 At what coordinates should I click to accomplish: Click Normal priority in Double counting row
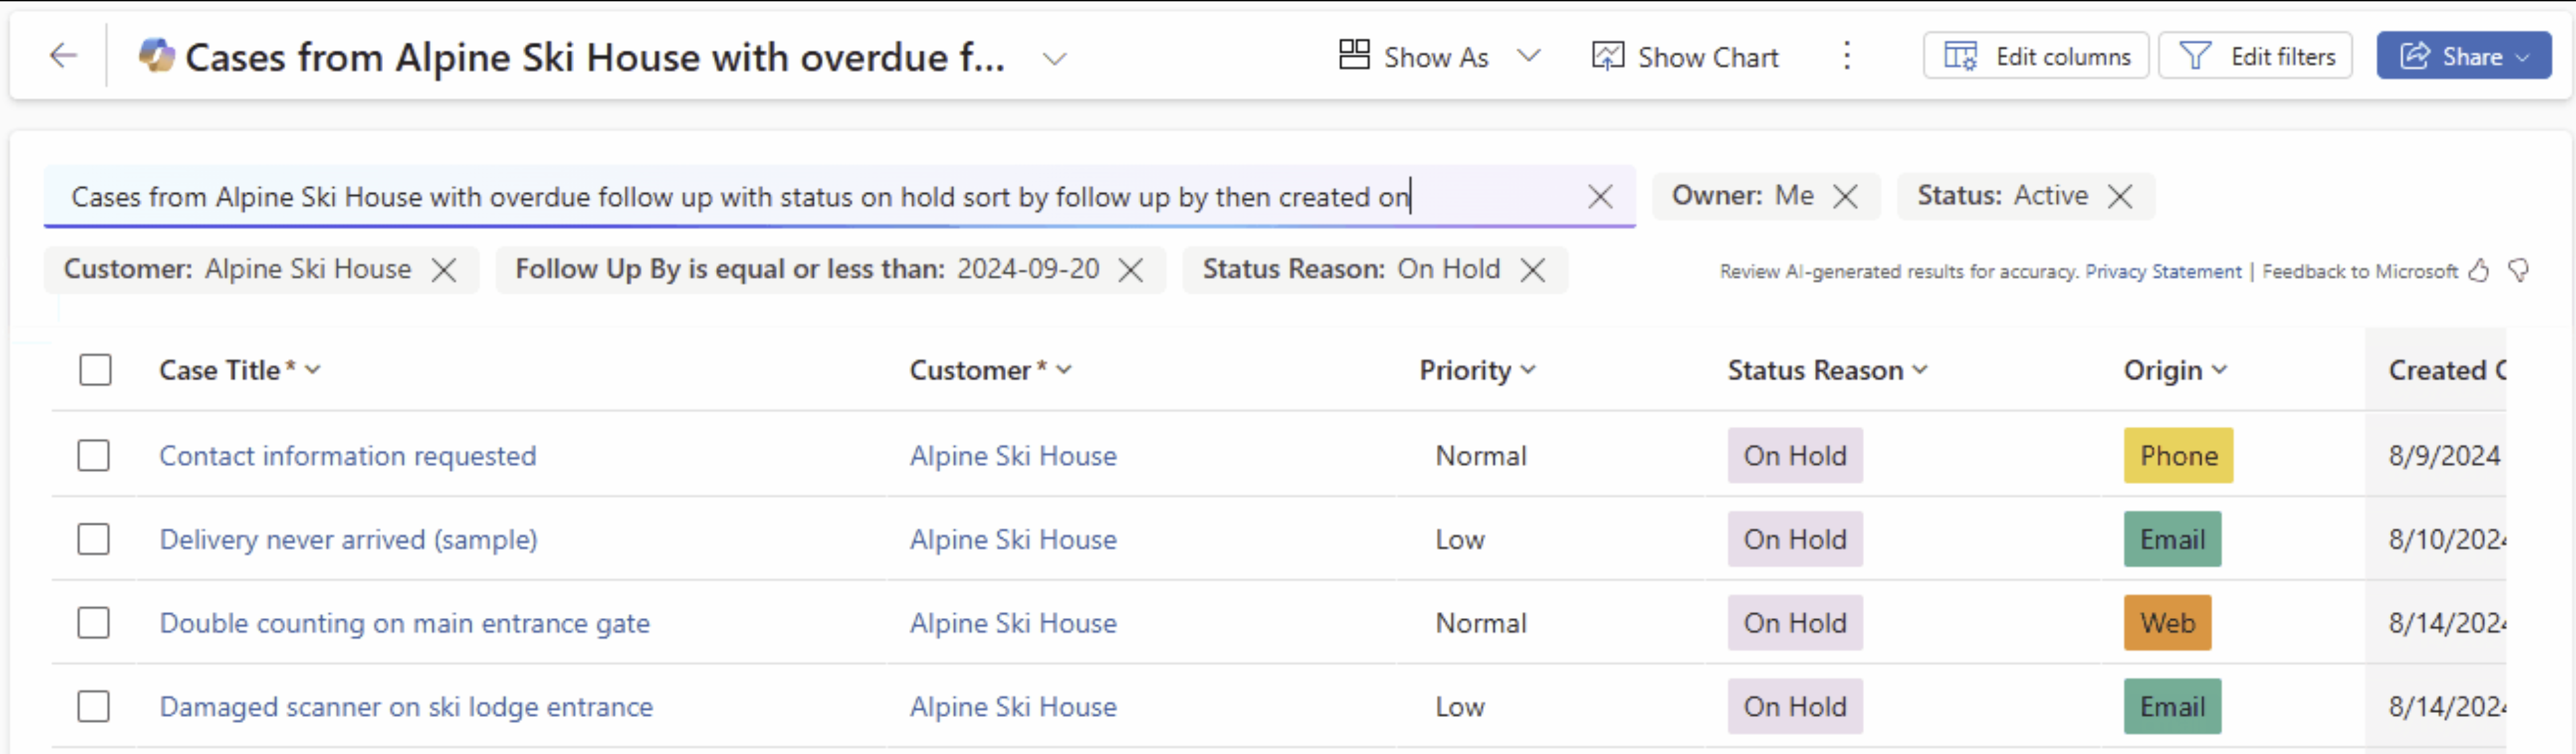click(x=1481, y=623)
